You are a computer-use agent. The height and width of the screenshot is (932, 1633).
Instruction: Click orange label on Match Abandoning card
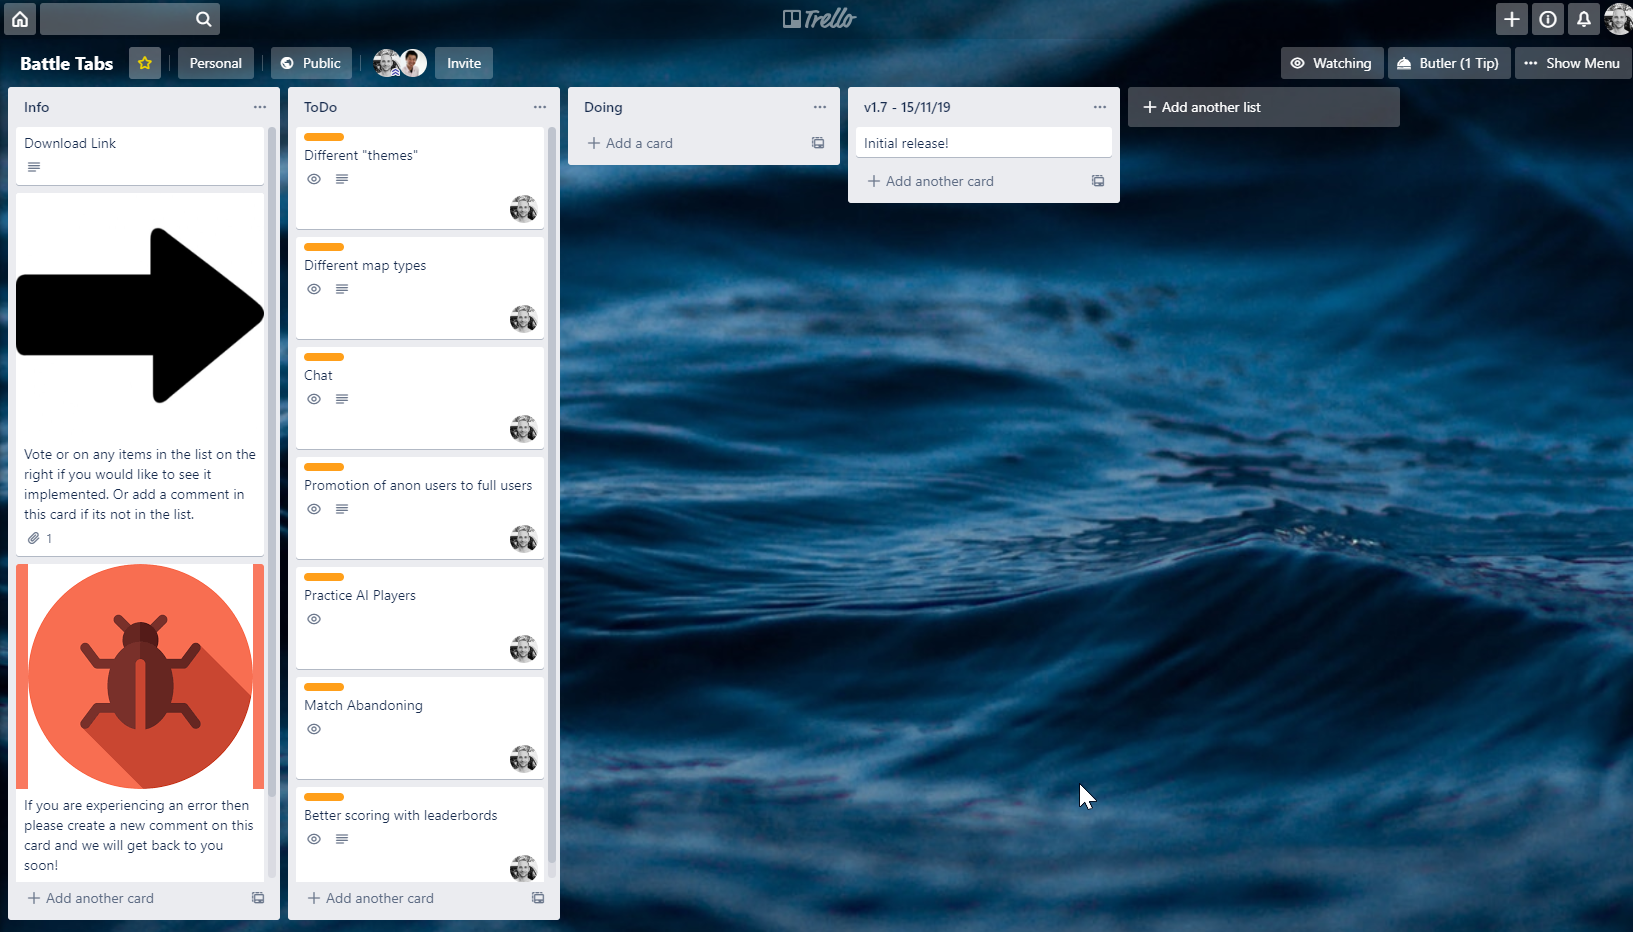tap(324, 687)
